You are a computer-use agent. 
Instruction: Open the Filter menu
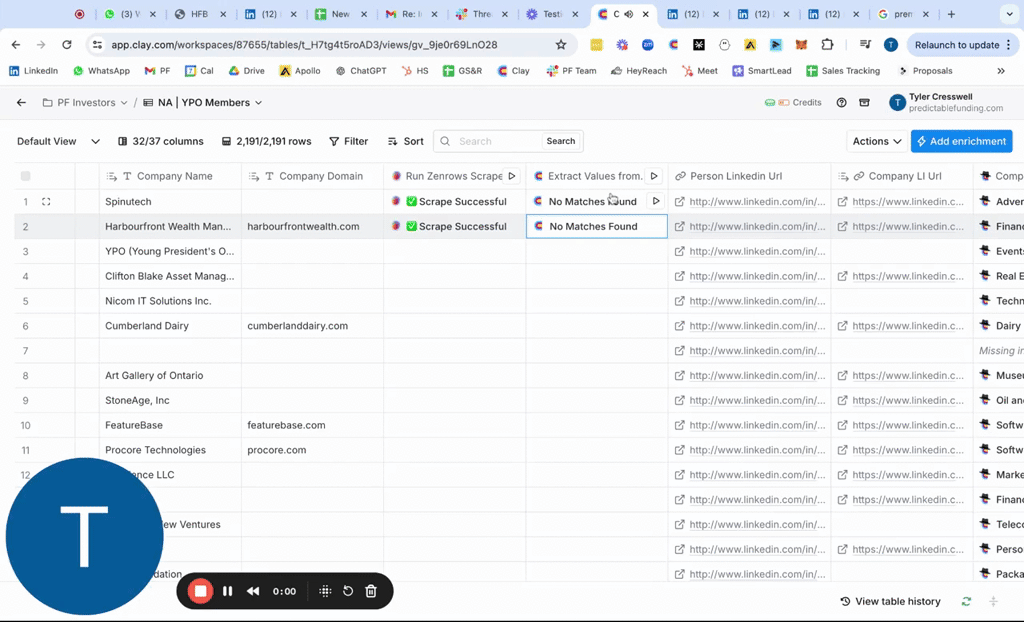coord(348,142)
